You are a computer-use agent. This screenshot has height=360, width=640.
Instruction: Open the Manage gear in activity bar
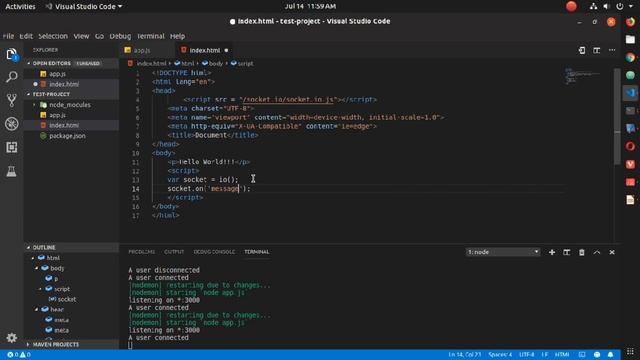(11, 338)
